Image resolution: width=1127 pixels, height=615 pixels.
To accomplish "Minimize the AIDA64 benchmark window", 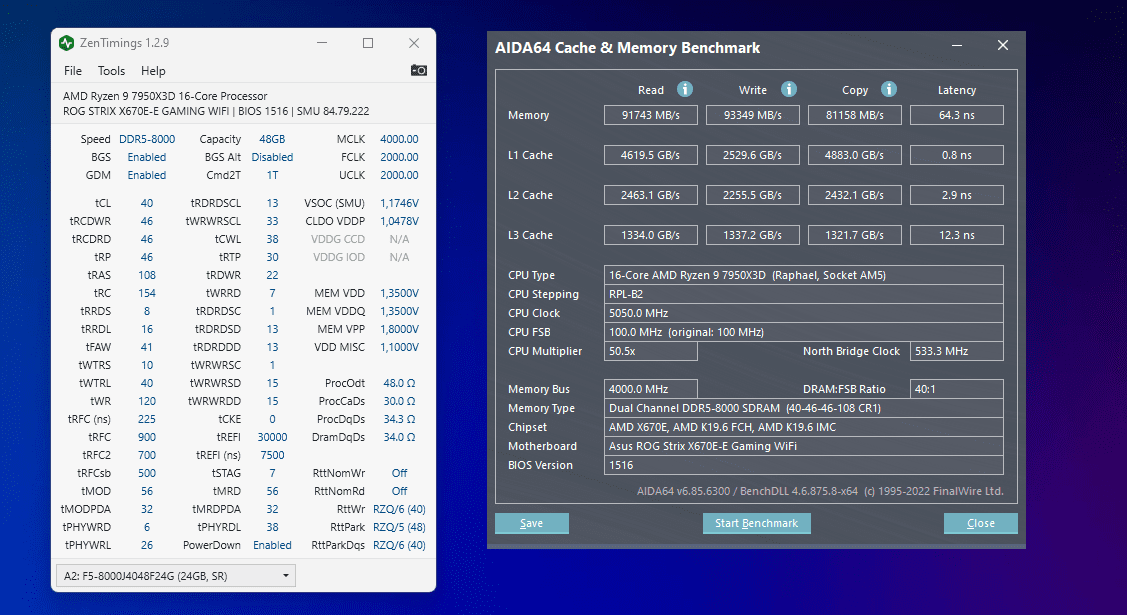I will (957, 45).
